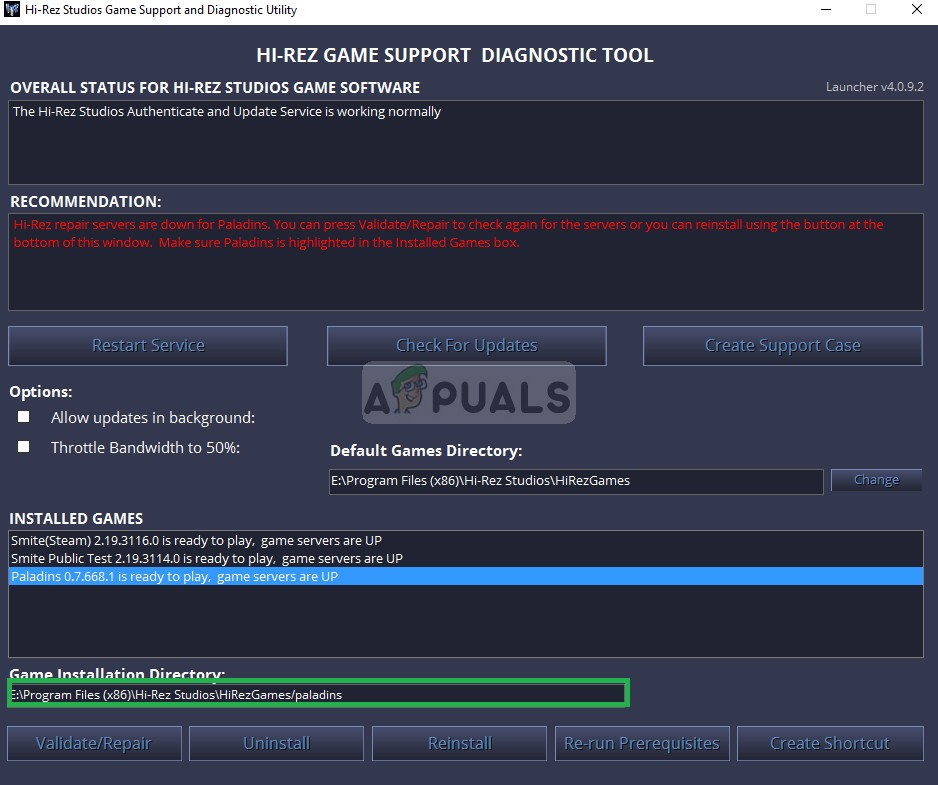Click the Hi-Rez app icon in title bar

pyautogui.click(x=11, y=10)
